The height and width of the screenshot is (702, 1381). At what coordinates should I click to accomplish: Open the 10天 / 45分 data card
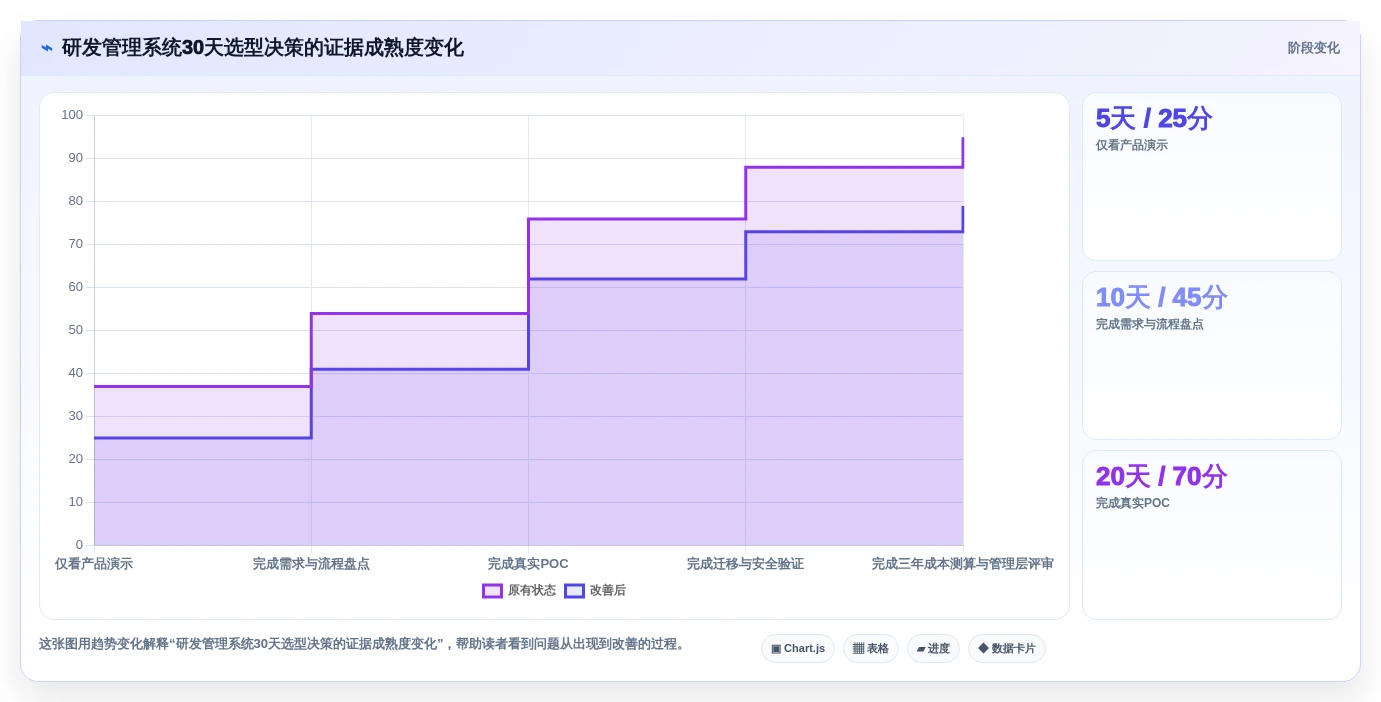point(1212,355)
